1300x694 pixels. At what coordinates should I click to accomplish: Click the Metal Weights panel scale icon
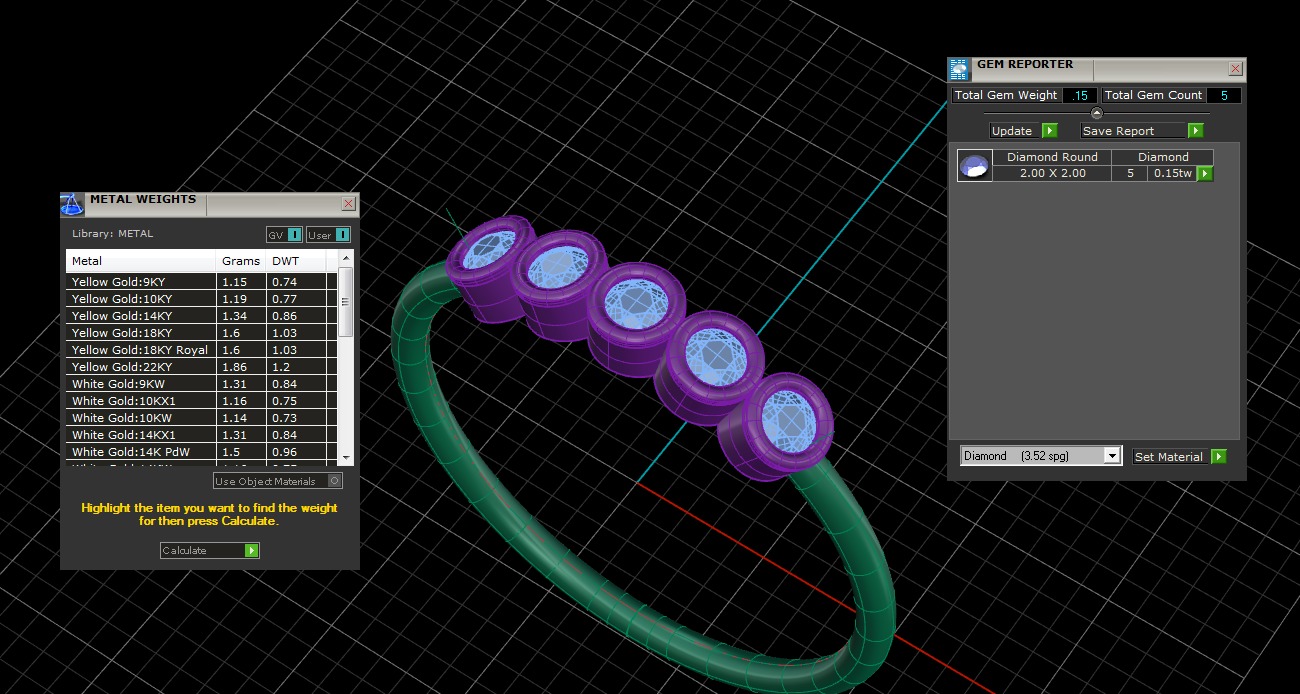[72, 204]
